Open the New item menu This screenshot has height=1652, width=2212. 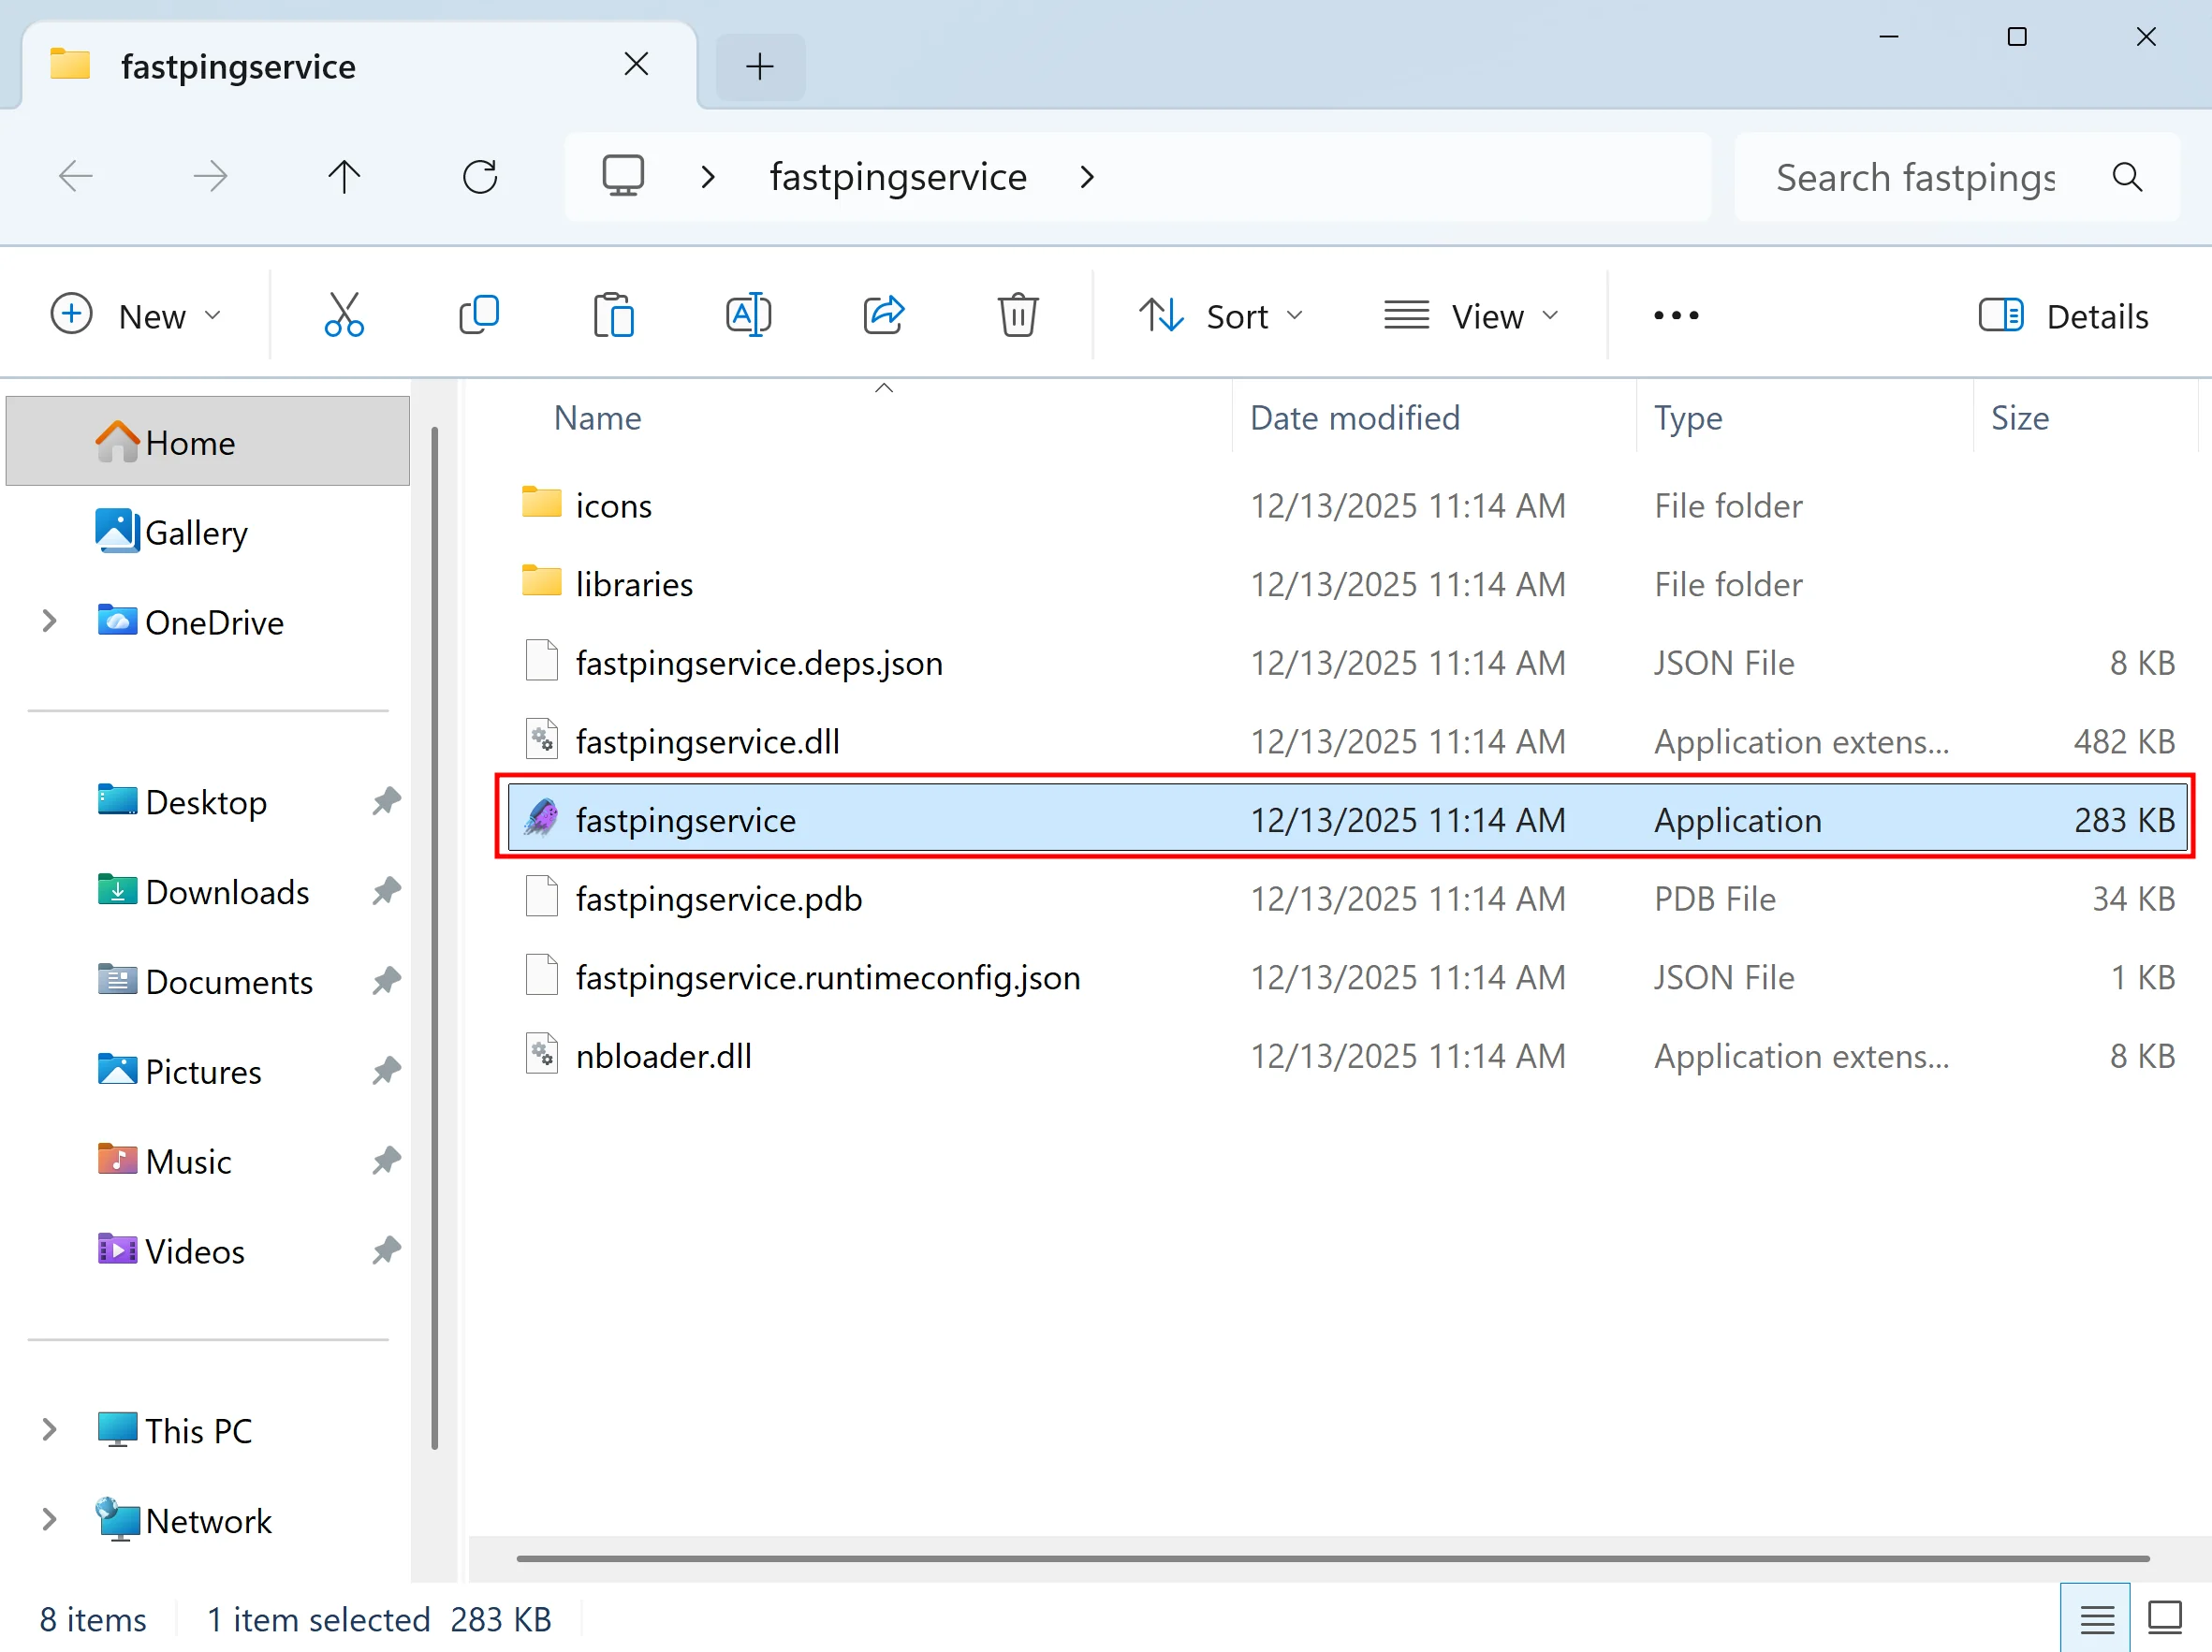136,316
